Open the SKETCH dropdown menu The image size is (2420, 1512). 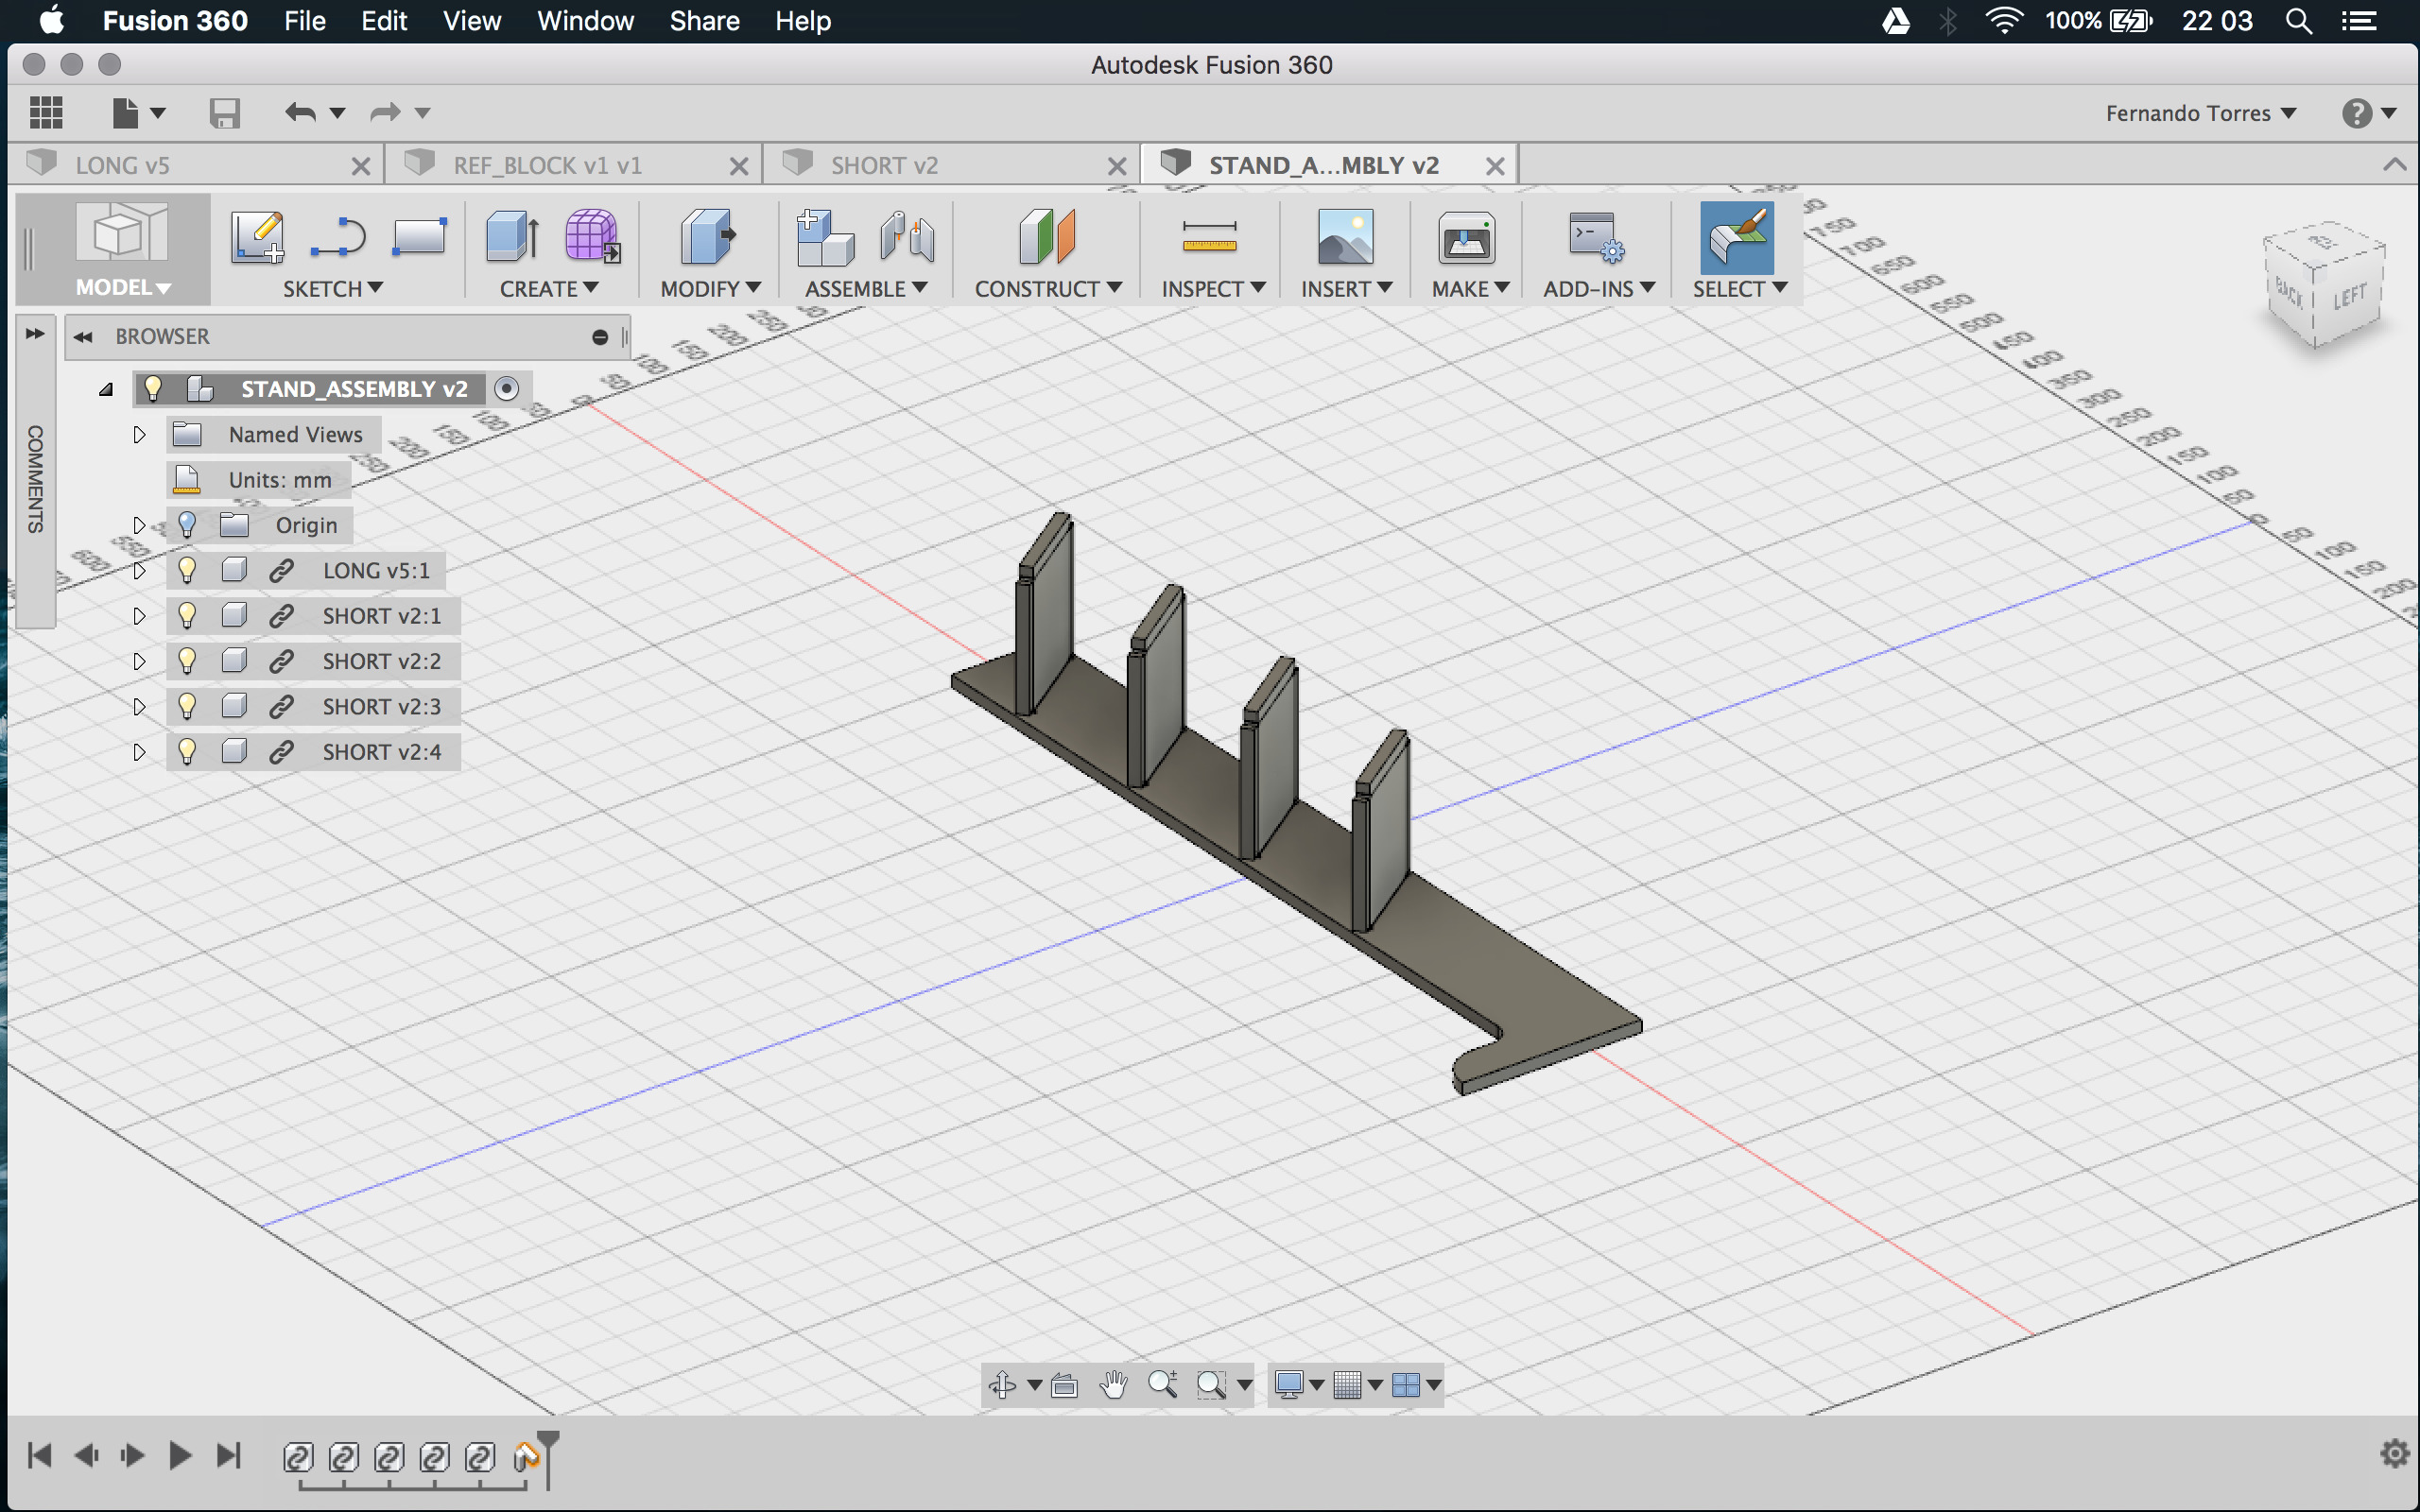pos(333,288)
